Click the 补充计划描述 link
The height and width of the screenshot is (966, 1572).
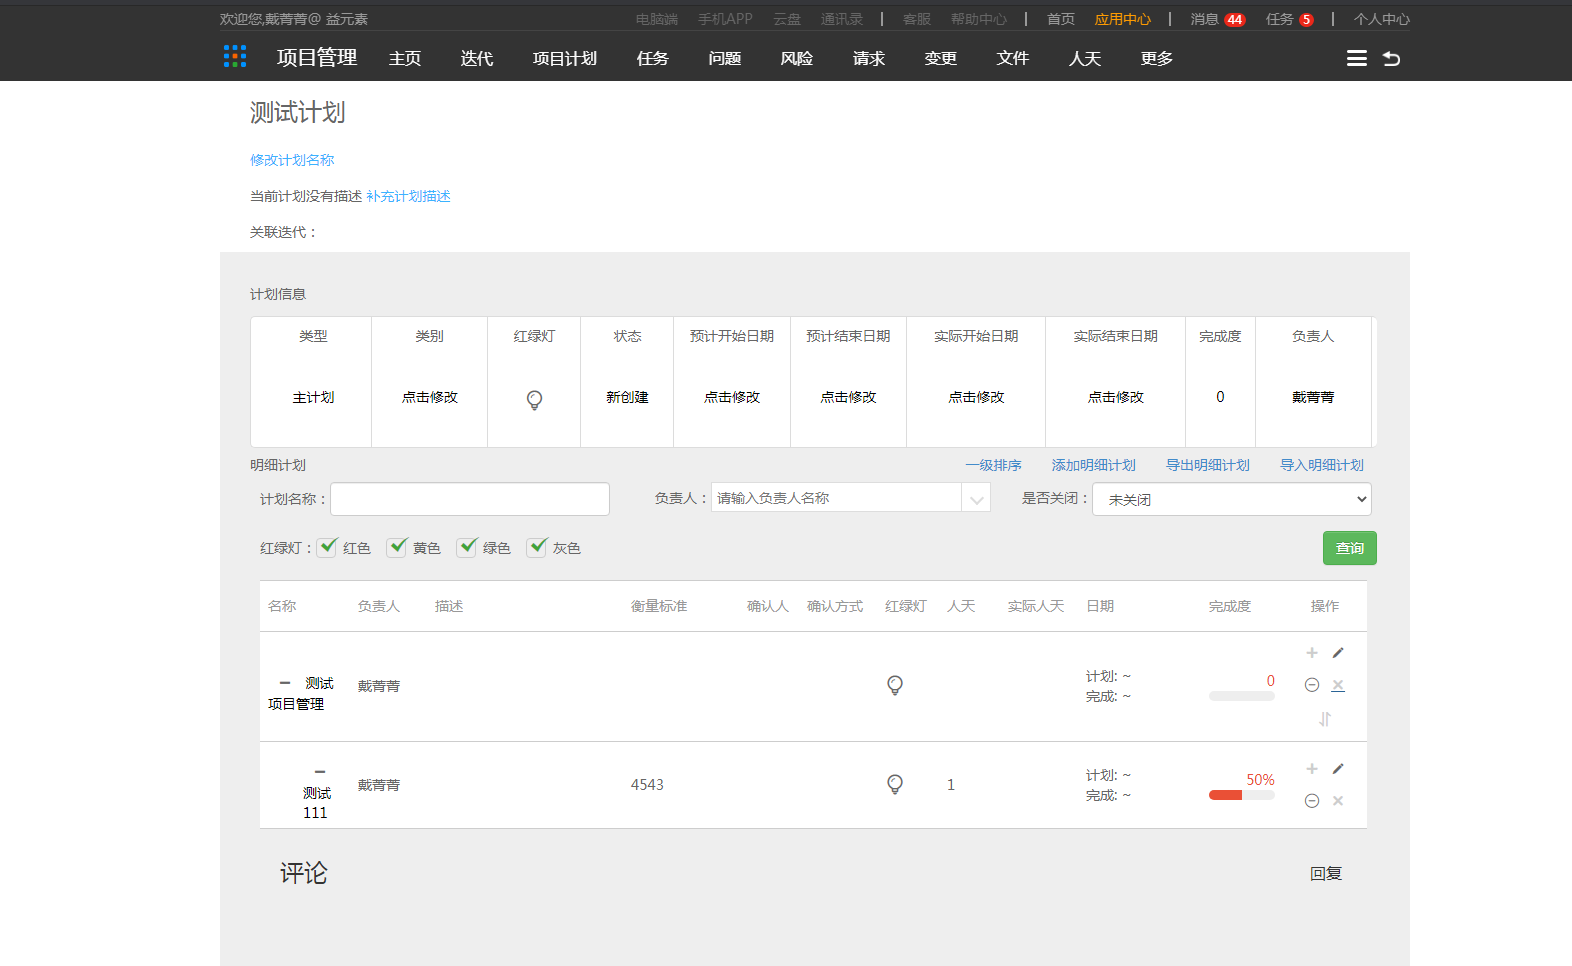408,196
